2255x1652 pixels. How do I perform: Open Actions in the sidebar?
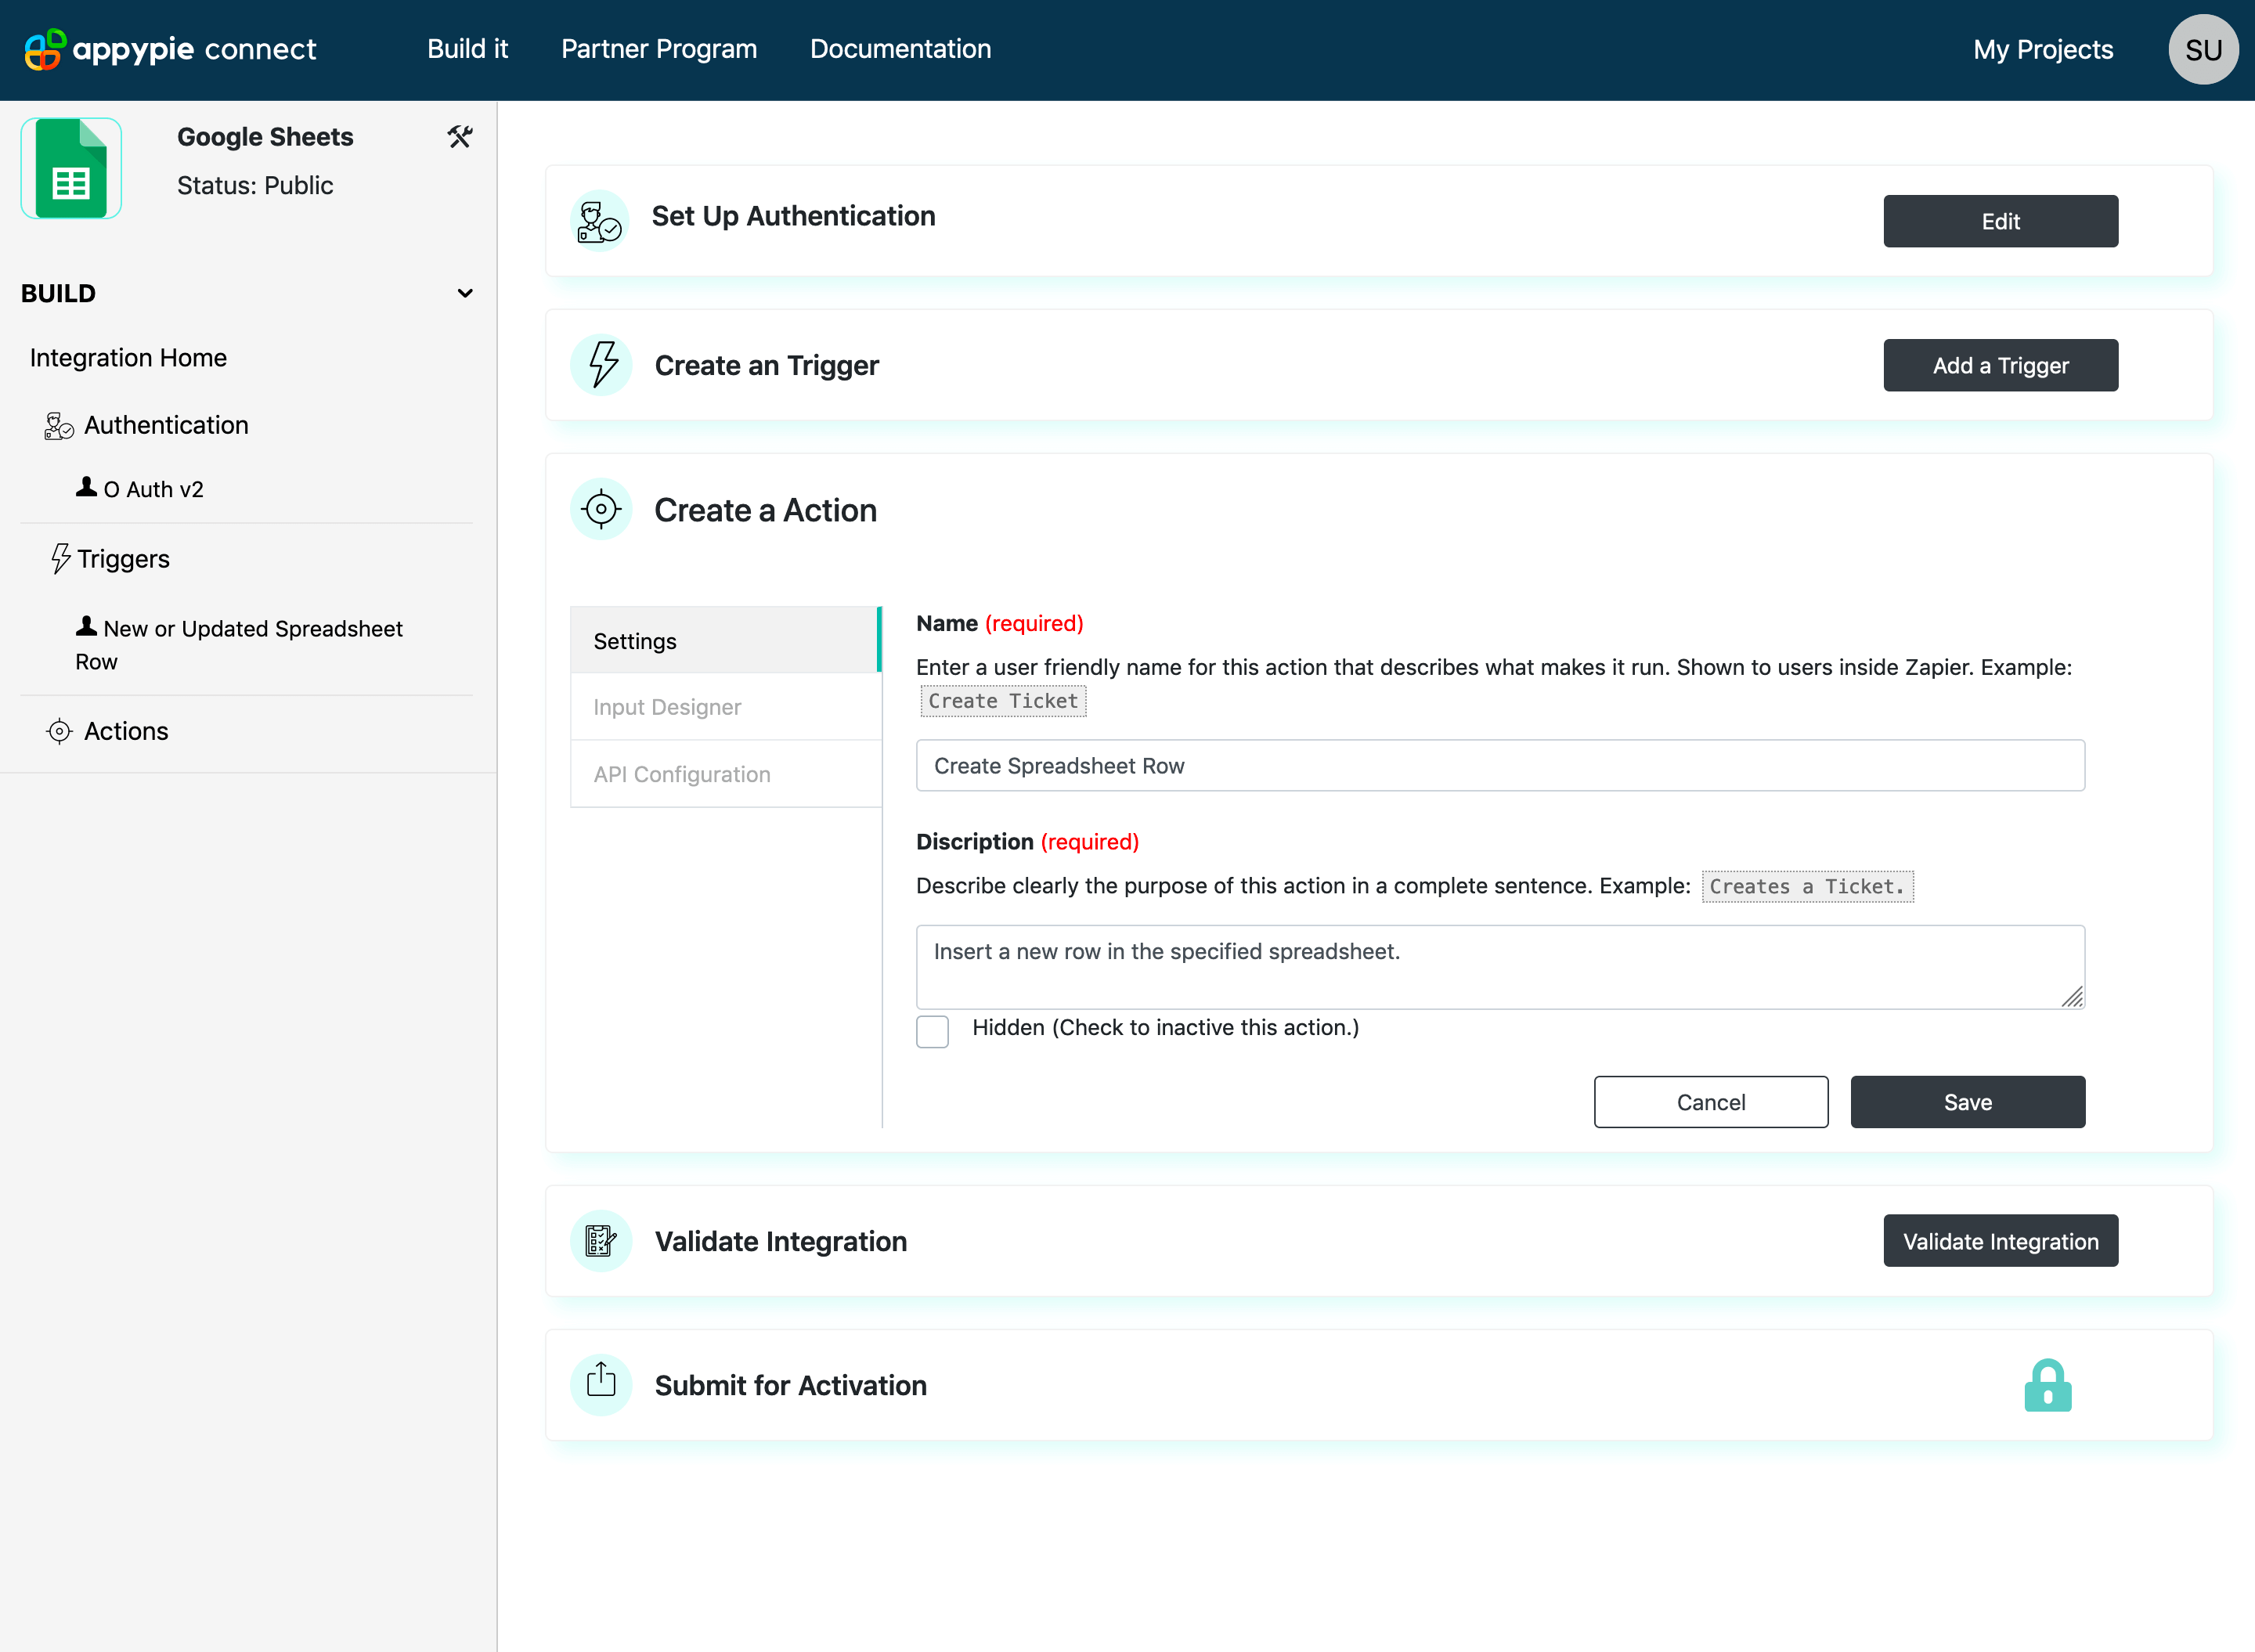pos(126,731)
